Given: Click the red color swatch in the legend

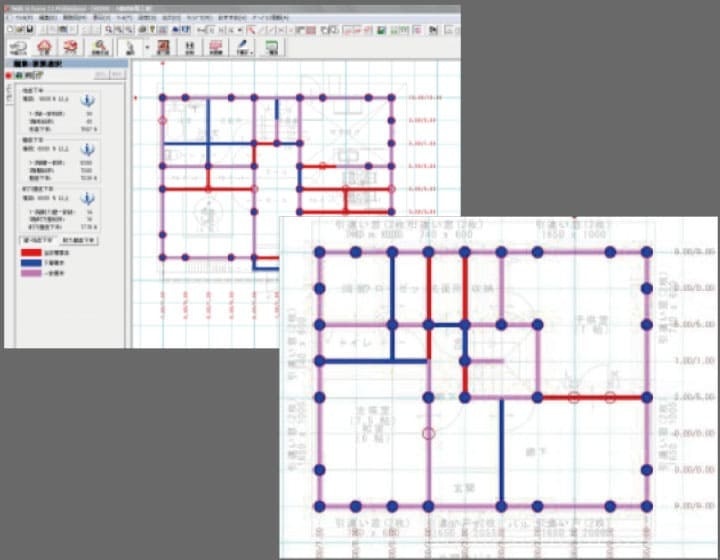Looking at the screenshot, I should pos(32,253).
